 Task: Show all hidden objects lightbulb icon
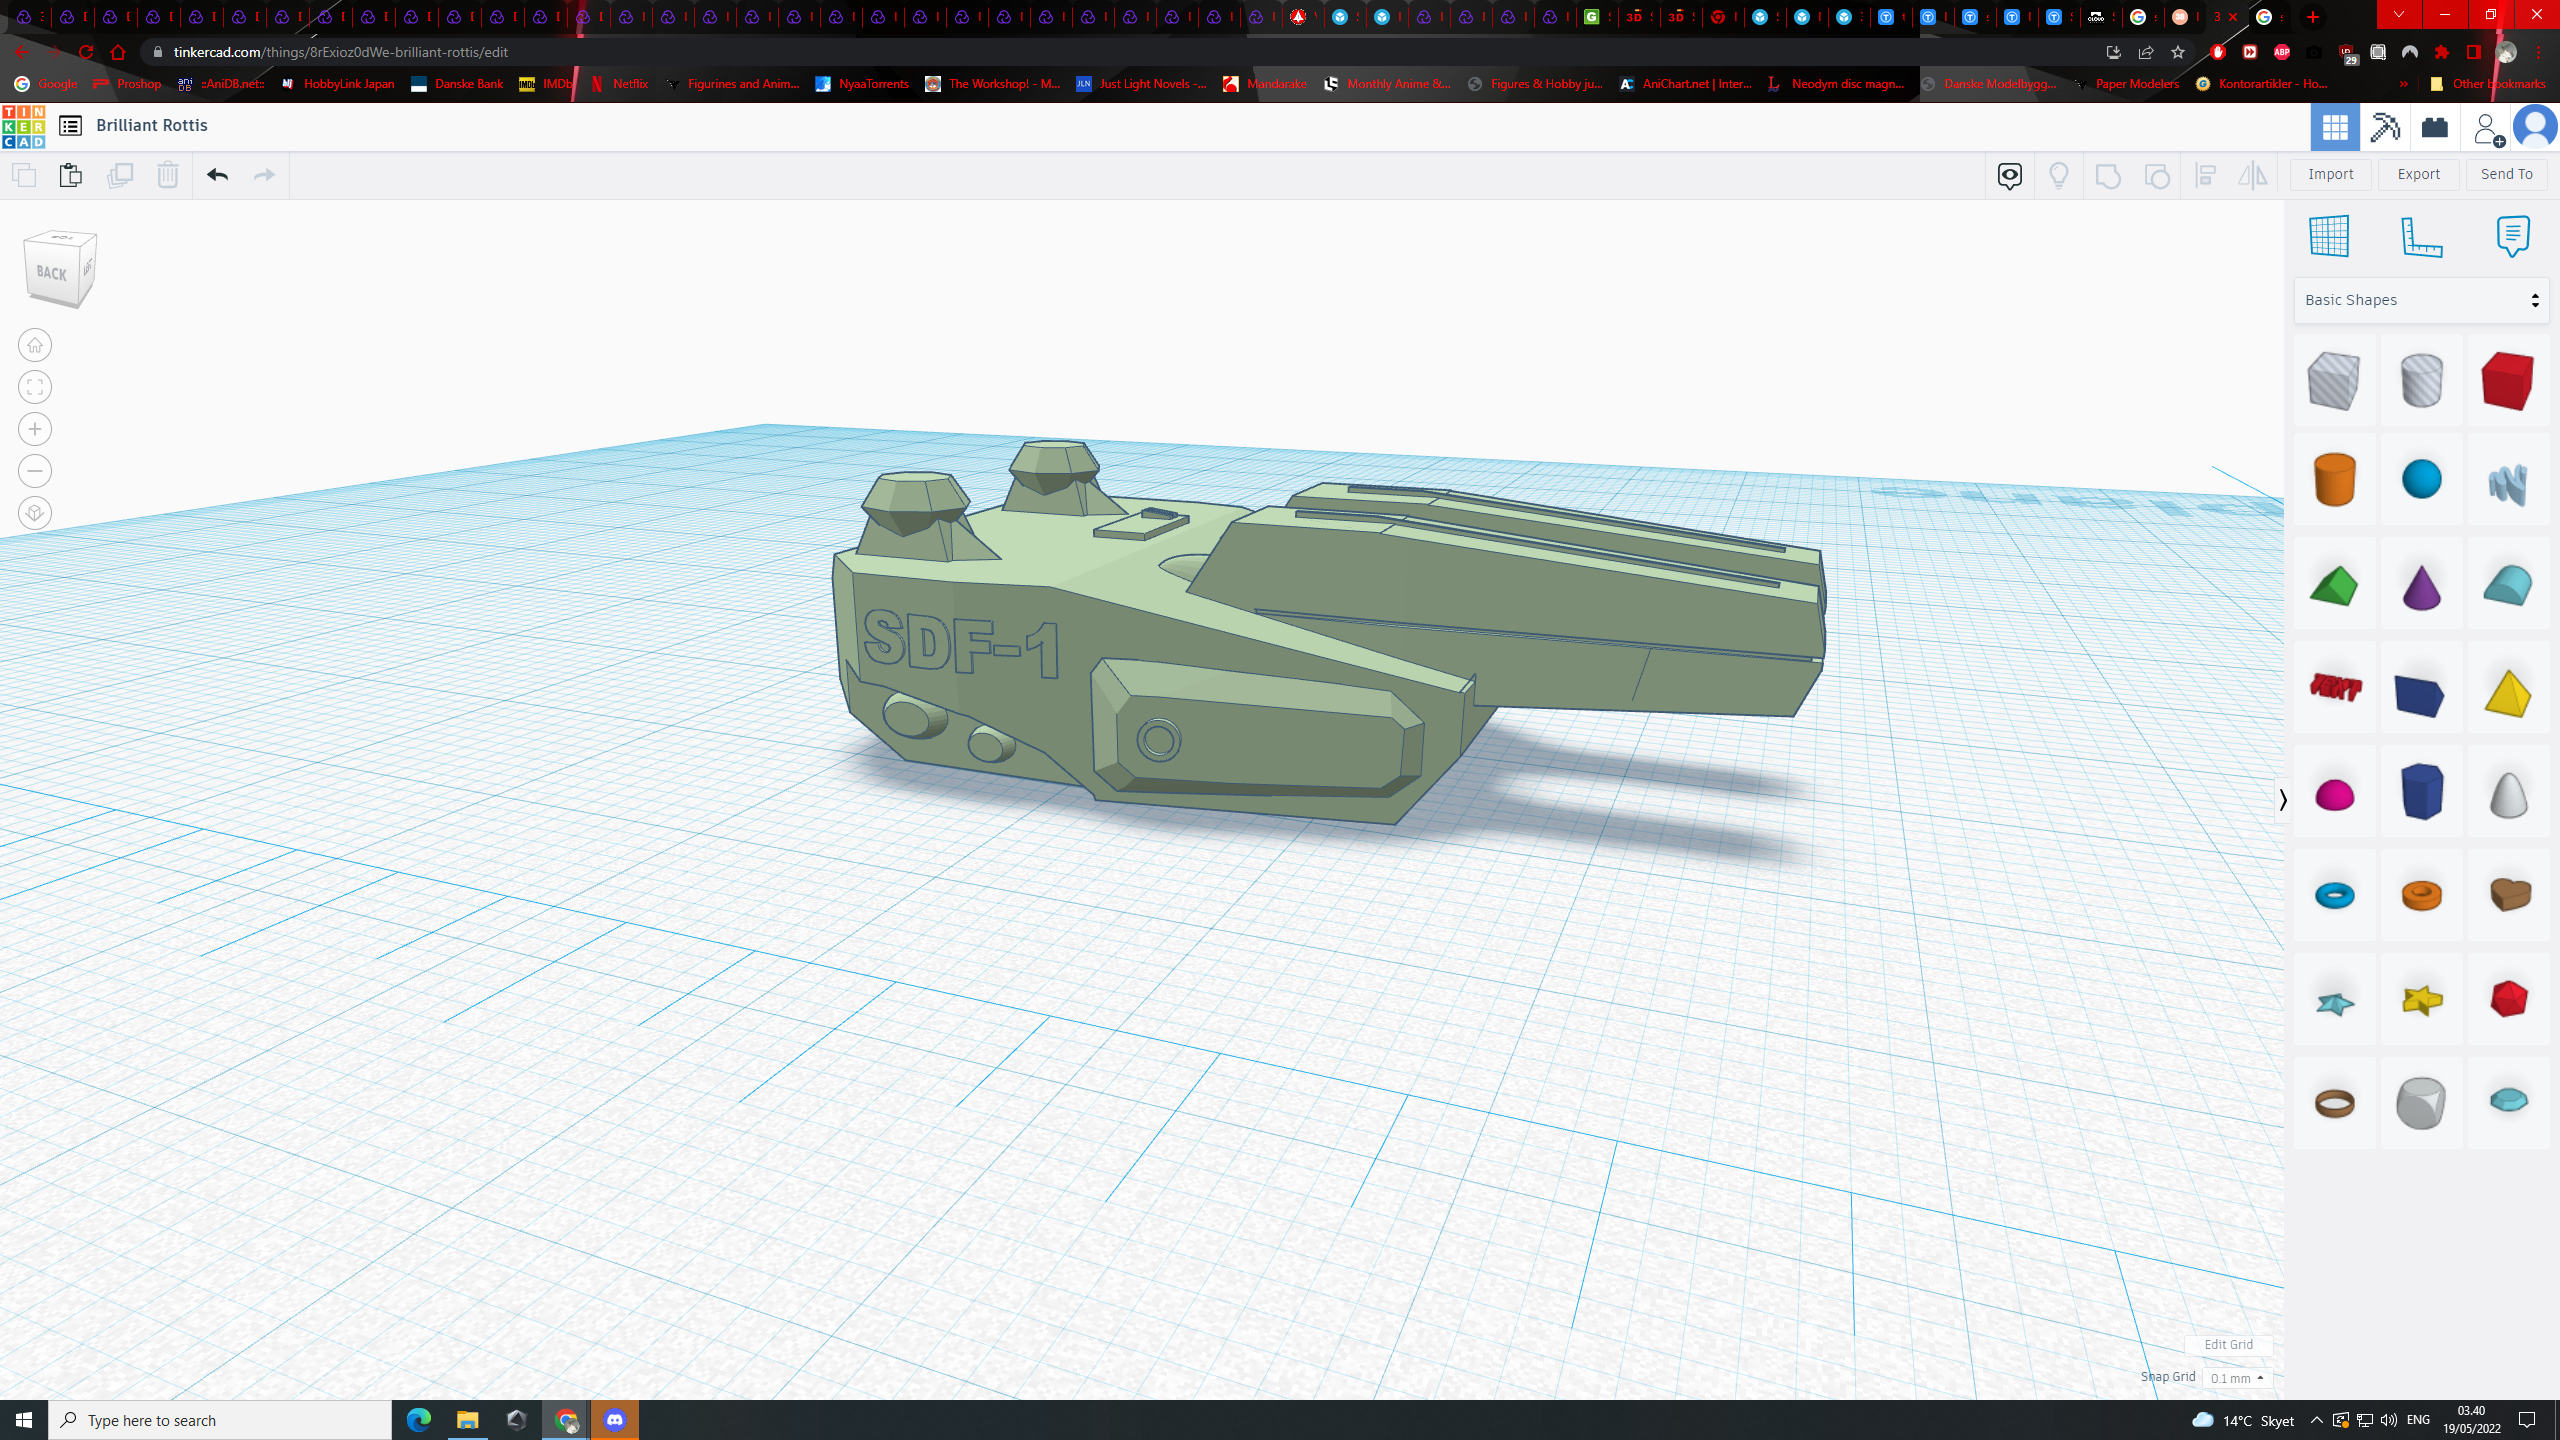[x=2059, y=176]
